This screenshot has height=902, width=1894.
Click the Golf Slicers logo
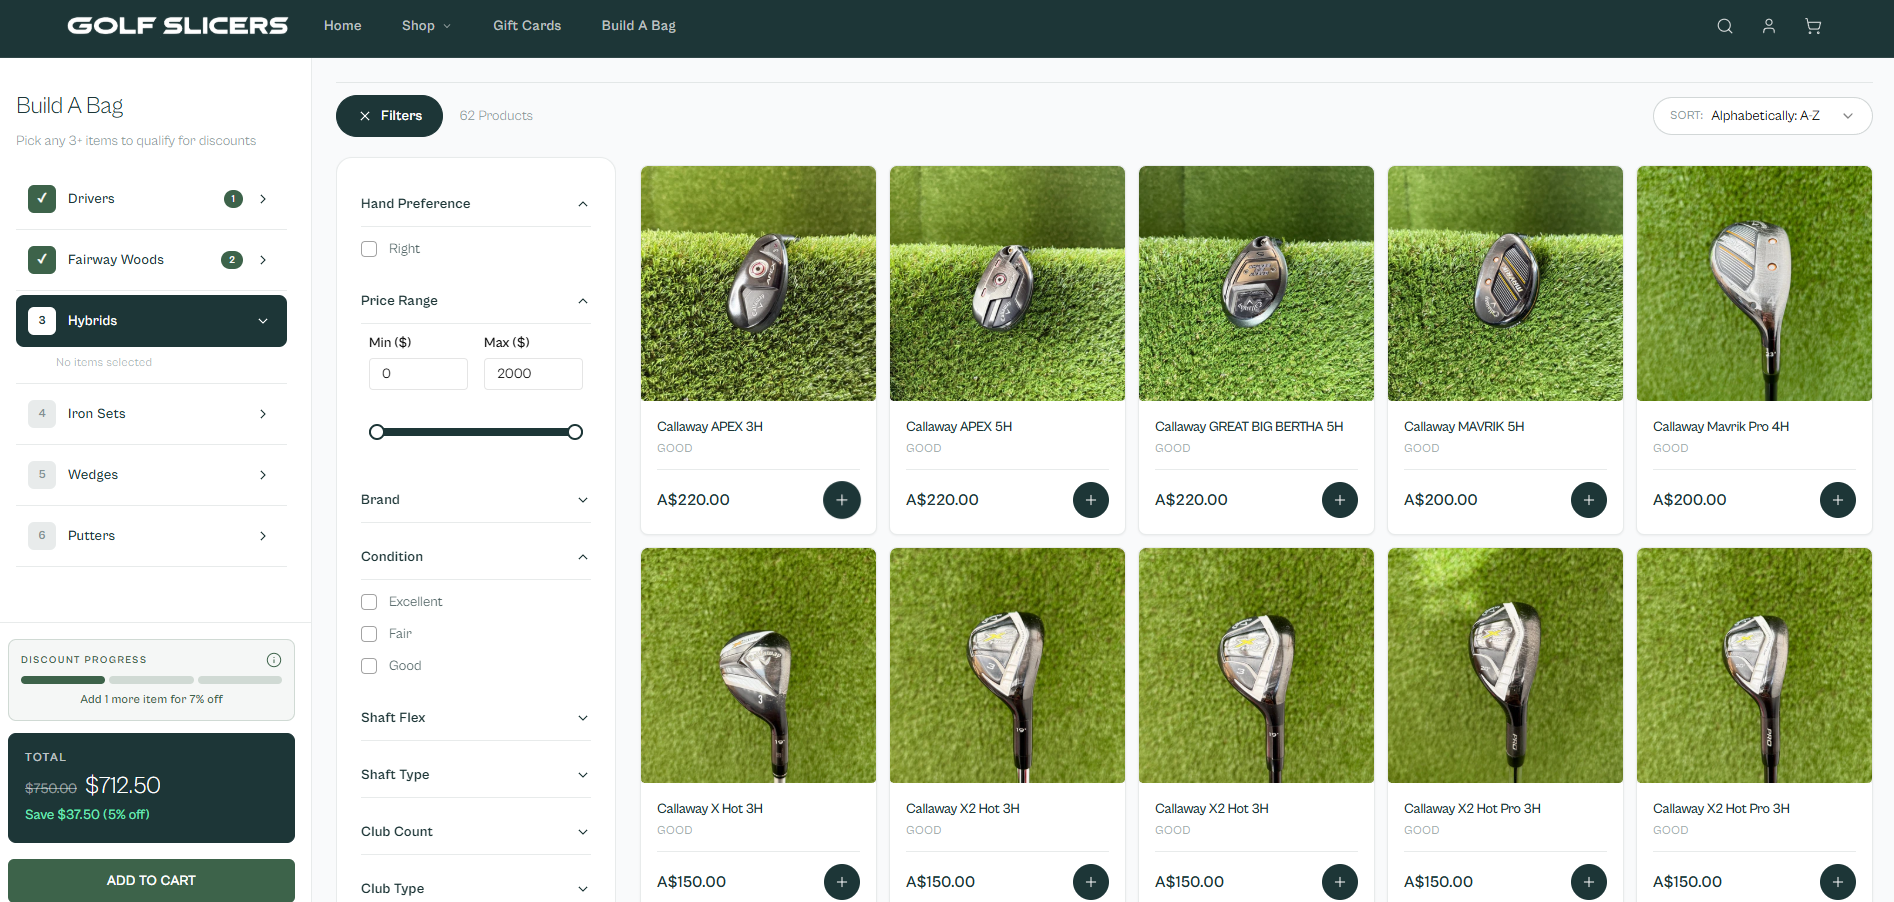[178, 25]
